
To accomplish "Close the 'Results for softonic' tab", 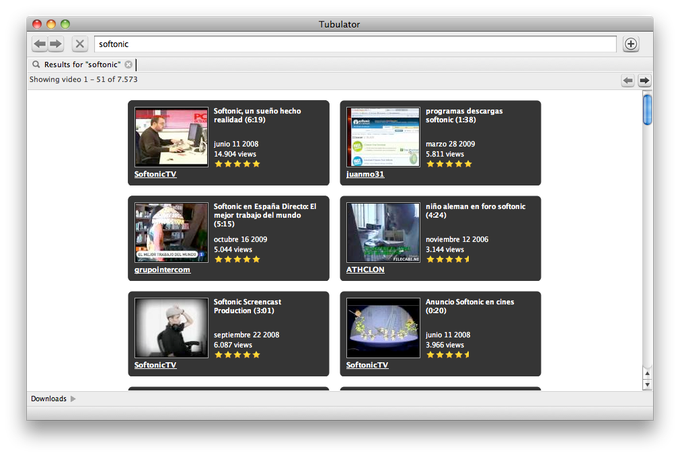I will coord(128,64).
